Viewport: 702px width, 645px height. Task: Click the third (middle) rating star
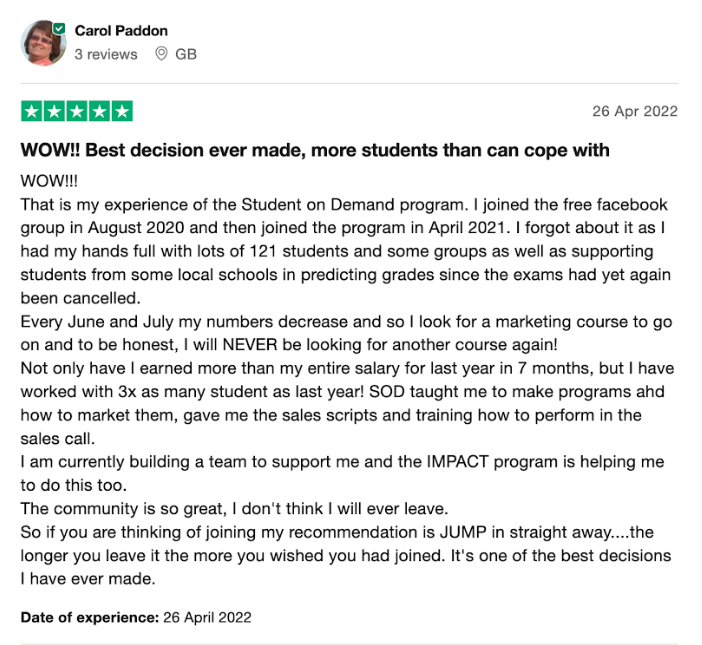pyautogui.click(x=76, y=111)
